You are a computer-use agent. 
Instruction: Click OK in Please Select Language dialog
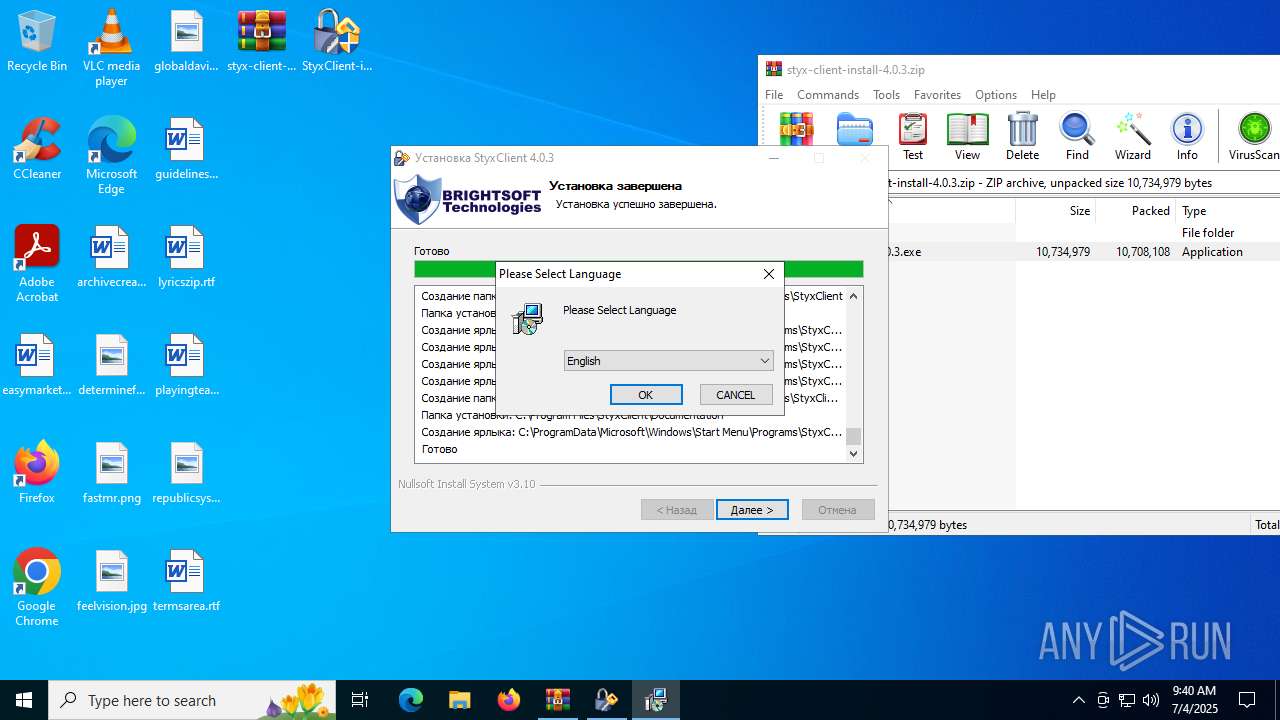(x=646, y=395)
